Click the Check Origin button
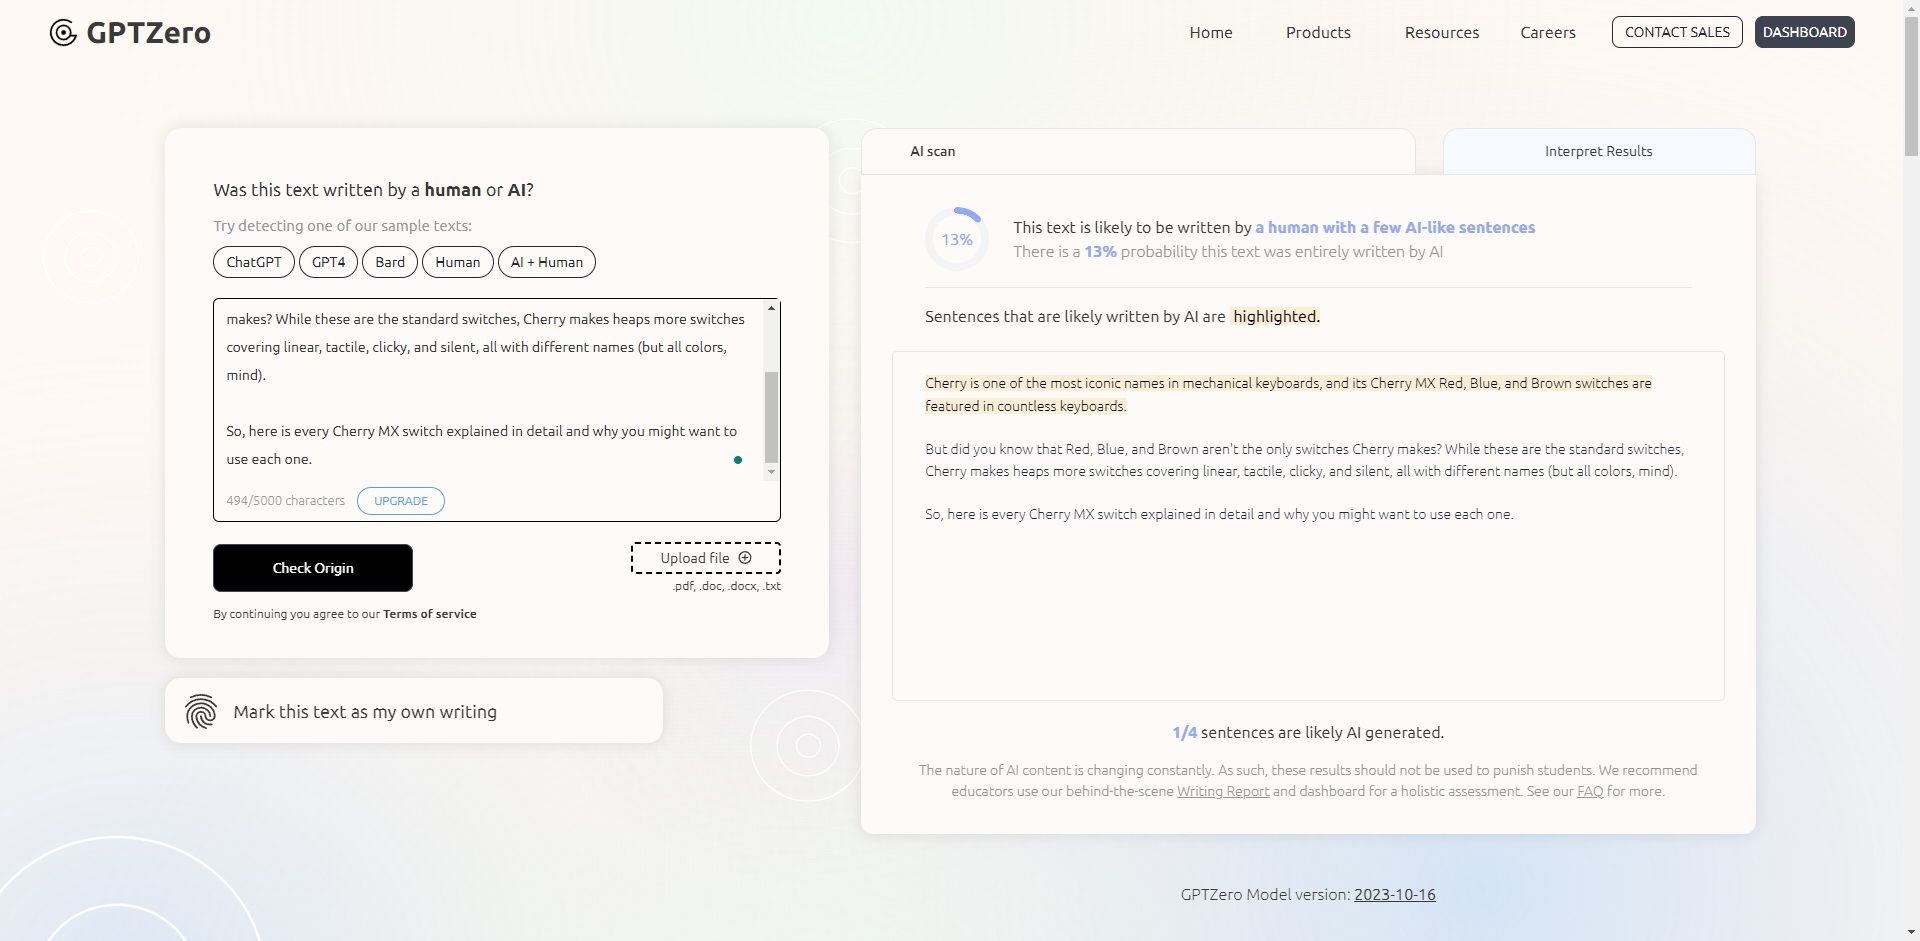The height and width of the screenshot is (941, 1920). [312, 567]
